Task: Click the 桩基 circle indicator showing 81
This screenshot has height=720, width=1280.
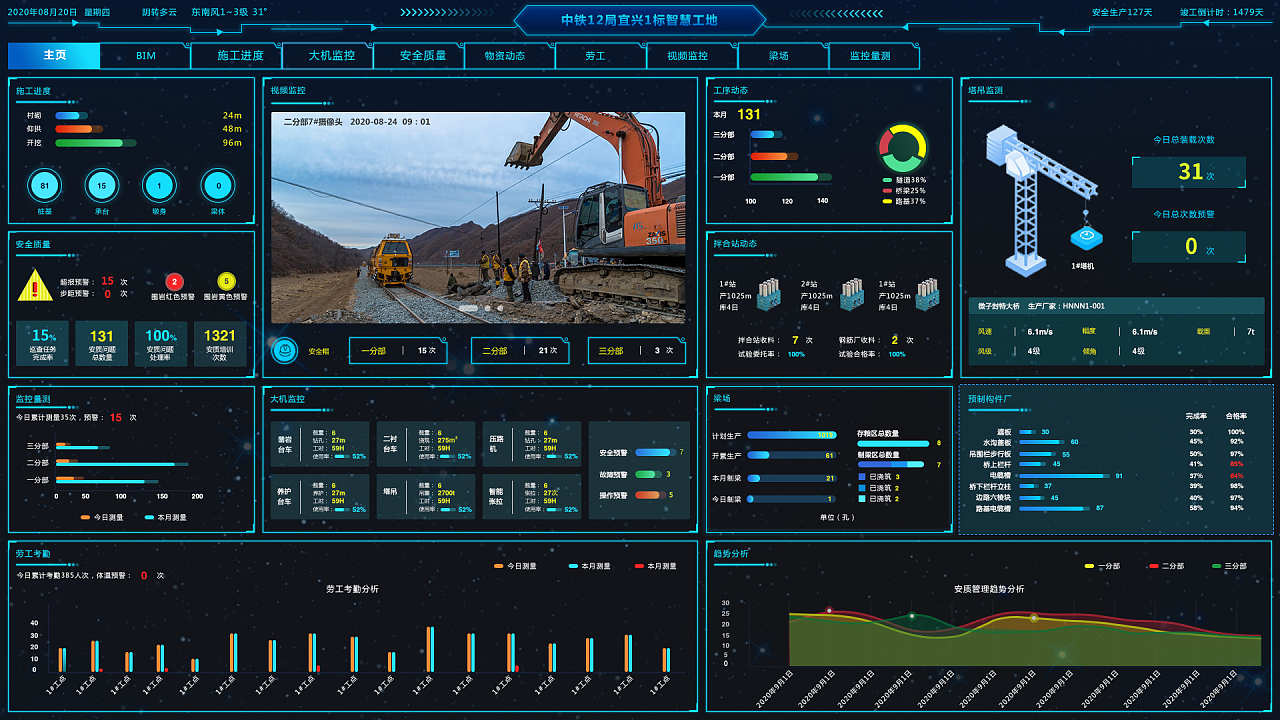Action: 44,186
